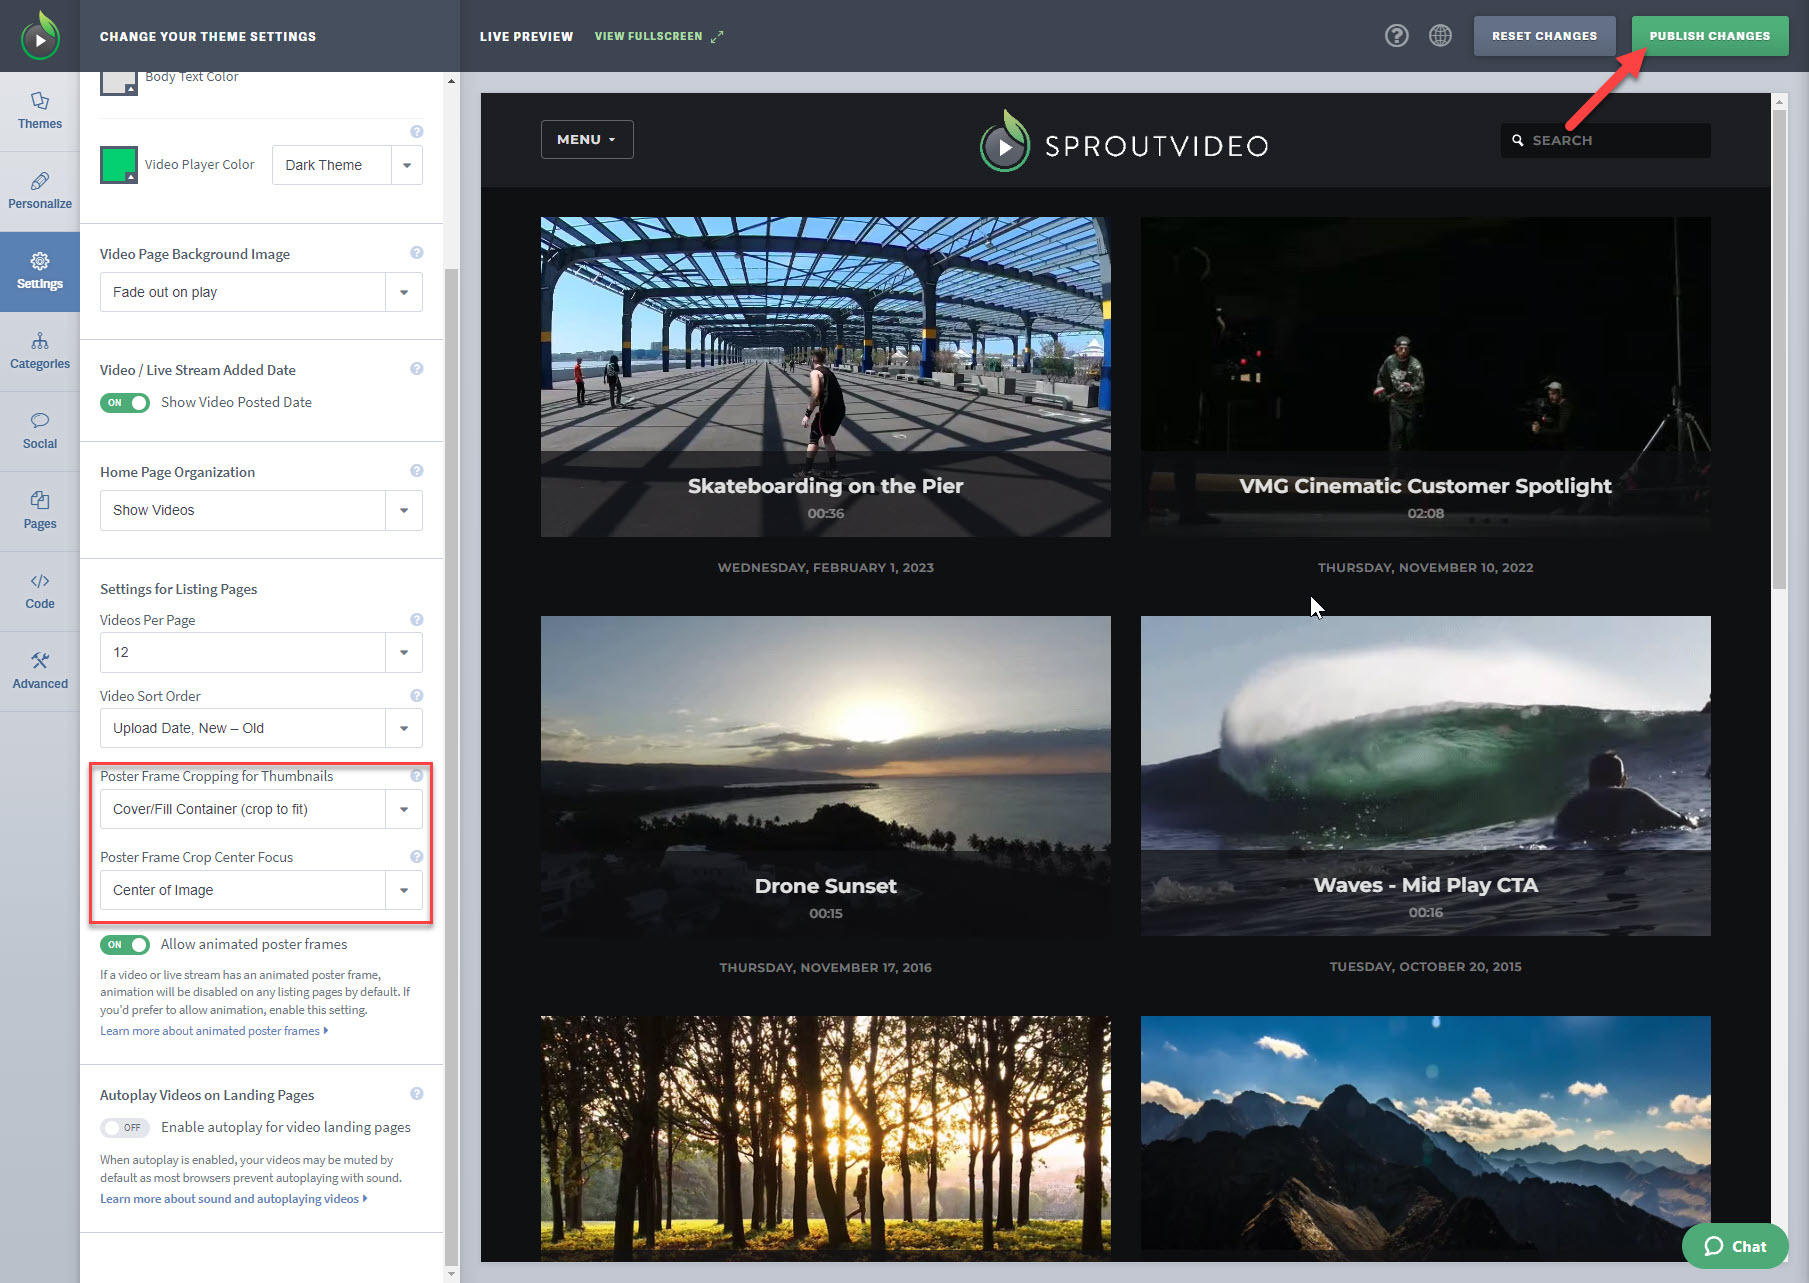This screenshot has width=1809, height=1283.
Task: Click the settings panel scroll down arrow
Action: tap(451, 1274)
